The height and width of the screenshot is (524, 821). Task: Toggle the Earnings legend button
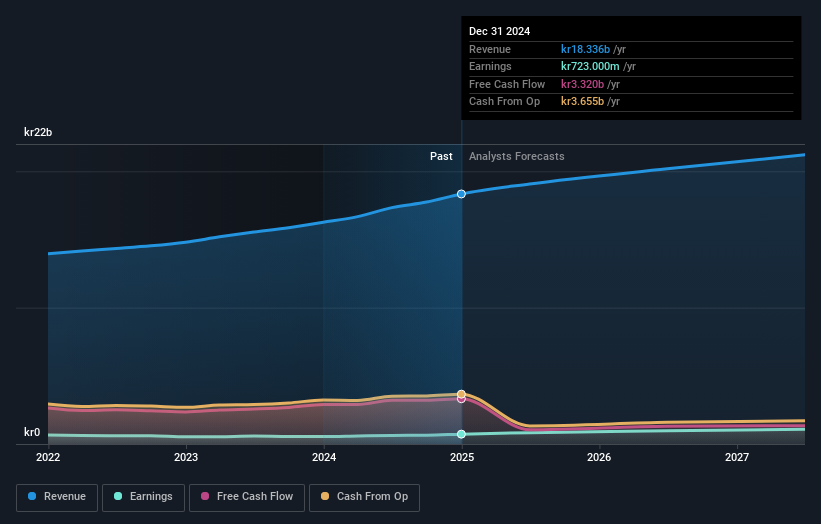pyautogui.click(x=143, y=497)
